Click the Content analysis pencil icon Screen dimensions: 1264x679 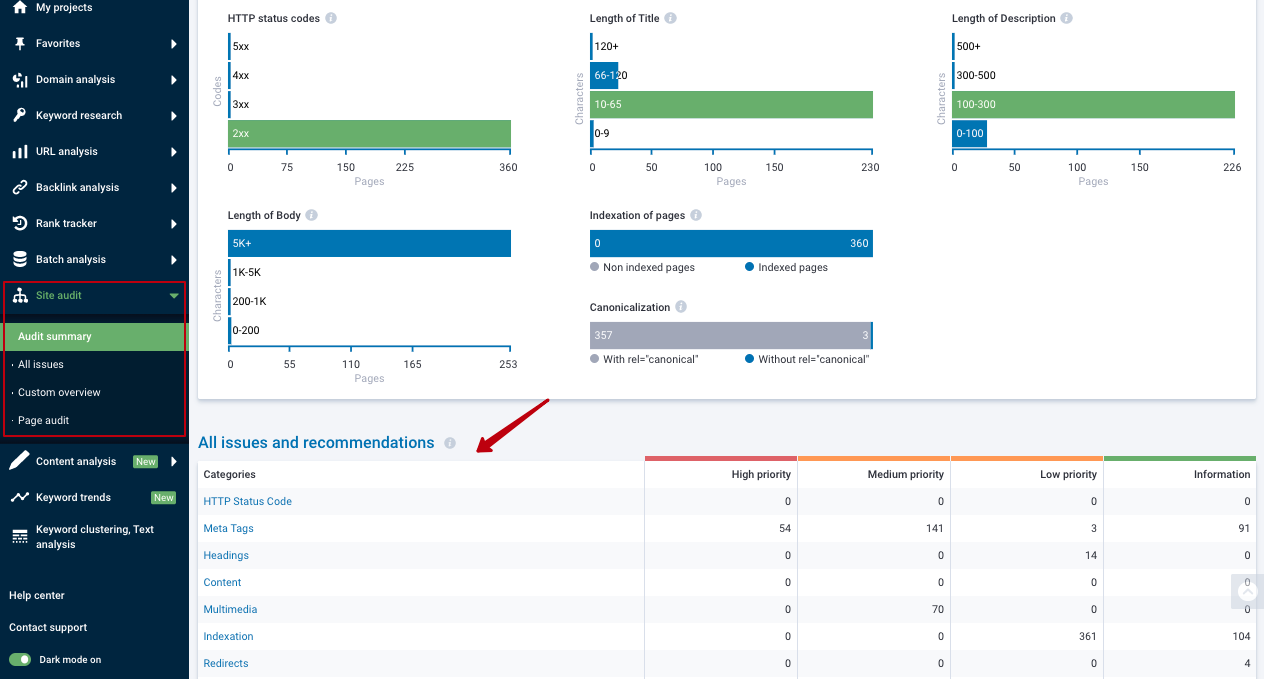click(x=19, y=461)
